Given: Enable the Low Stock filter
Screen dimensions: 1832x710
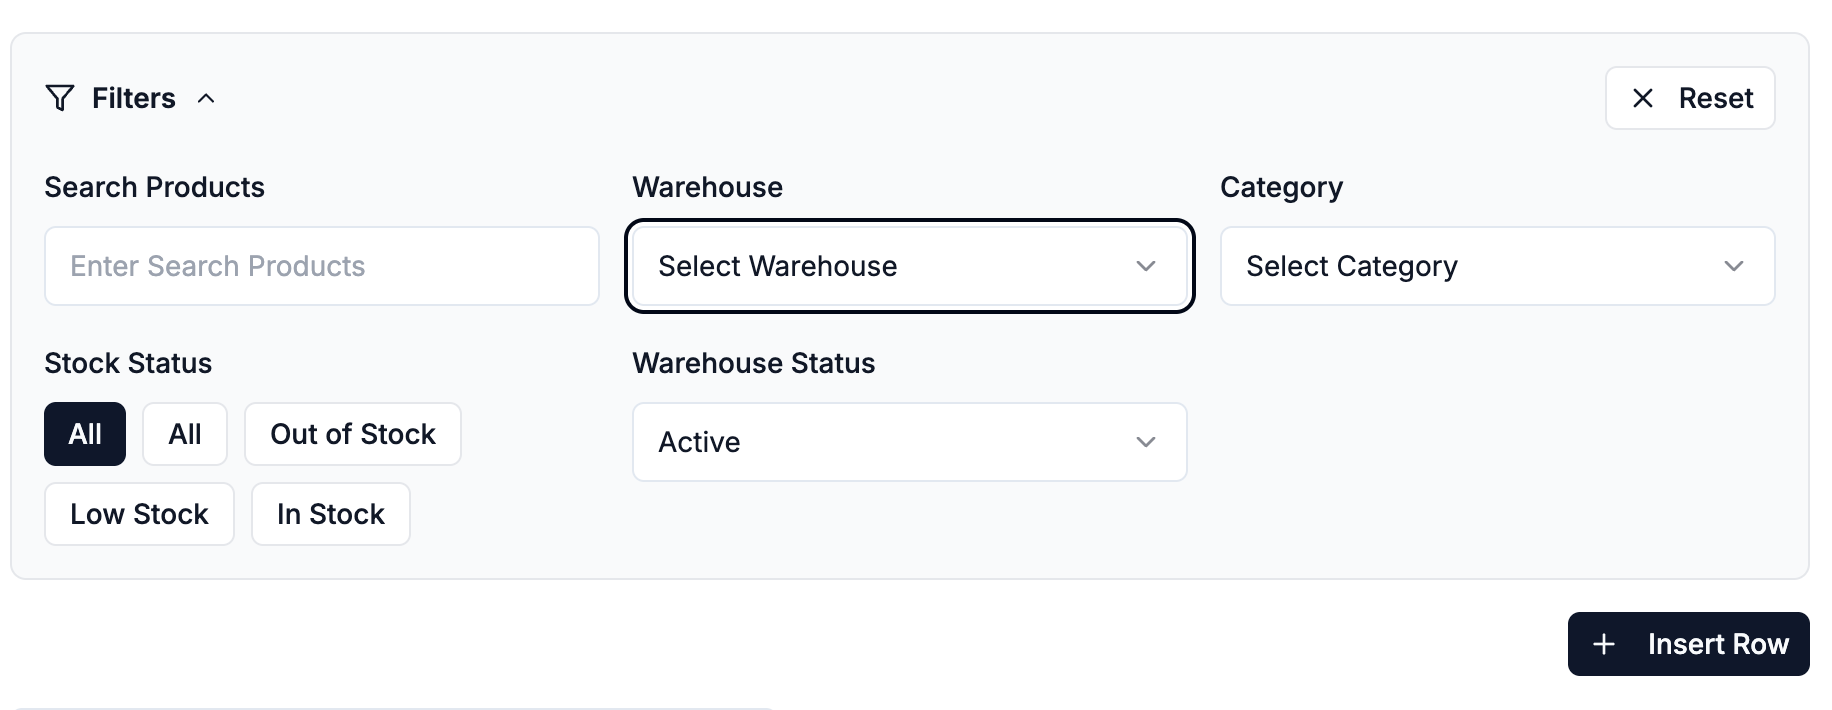Looking at the screenshot, I should coord(138,513).
